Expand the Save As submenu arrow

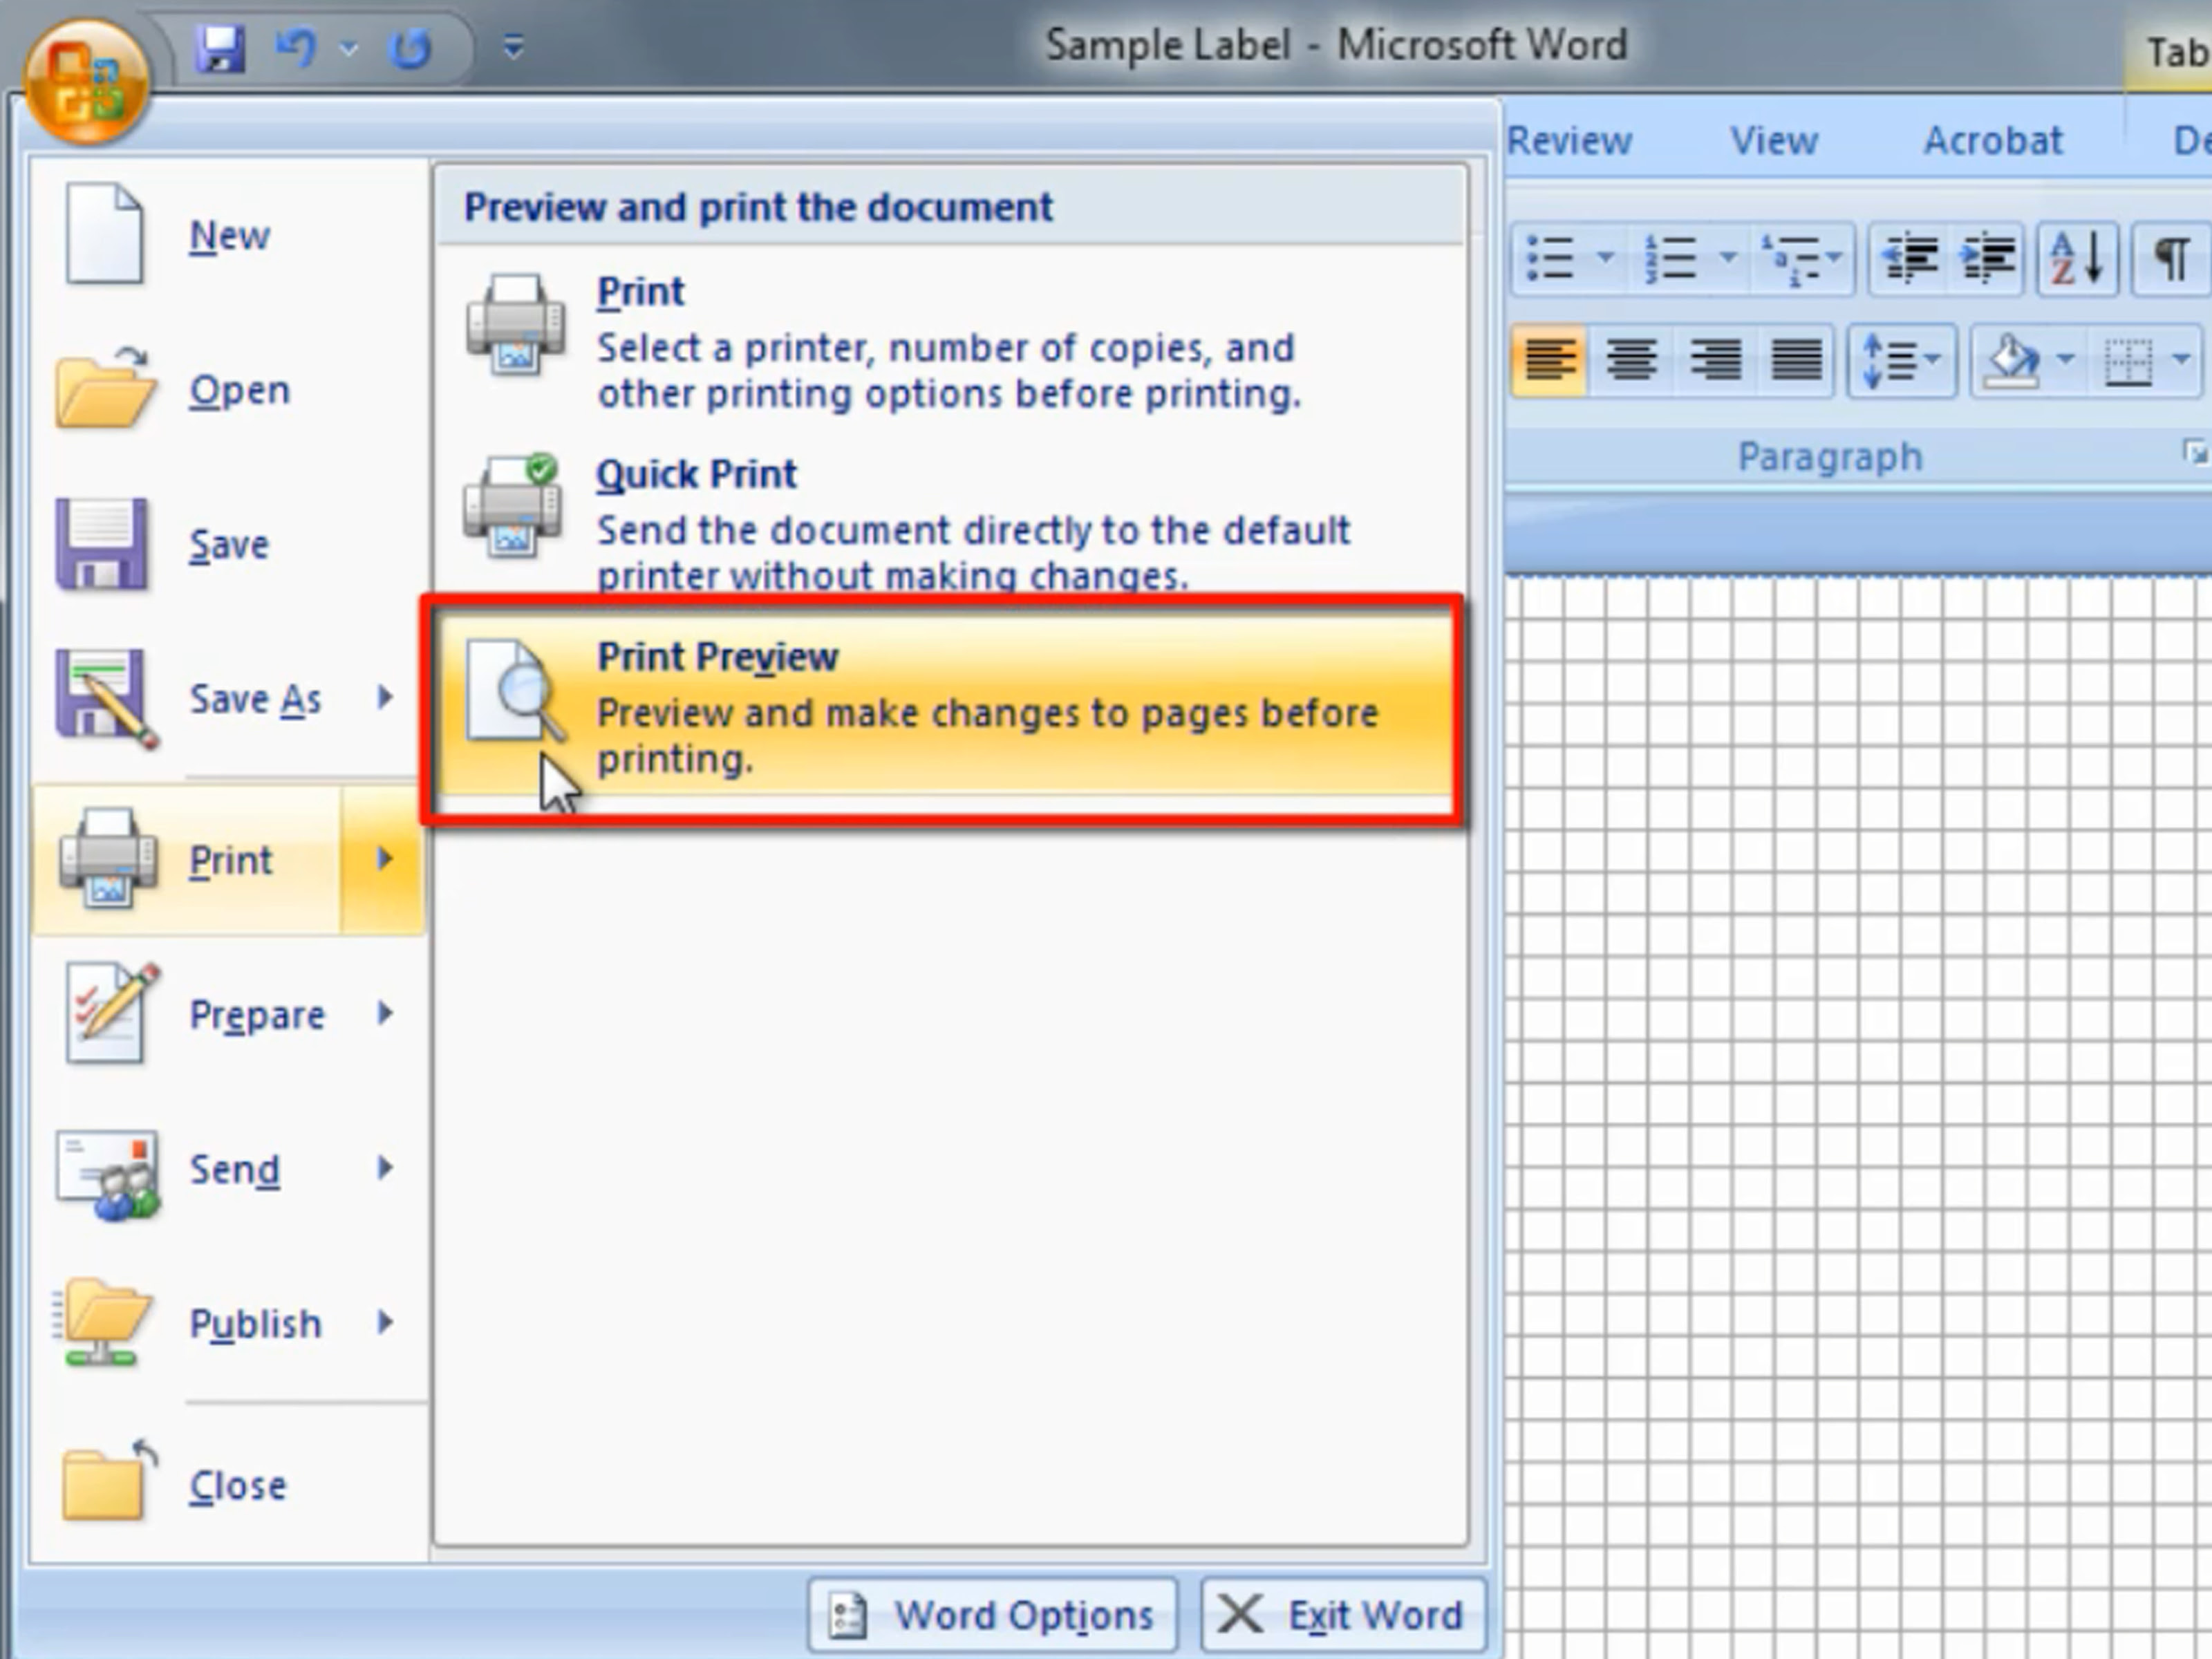coord(385,698)
